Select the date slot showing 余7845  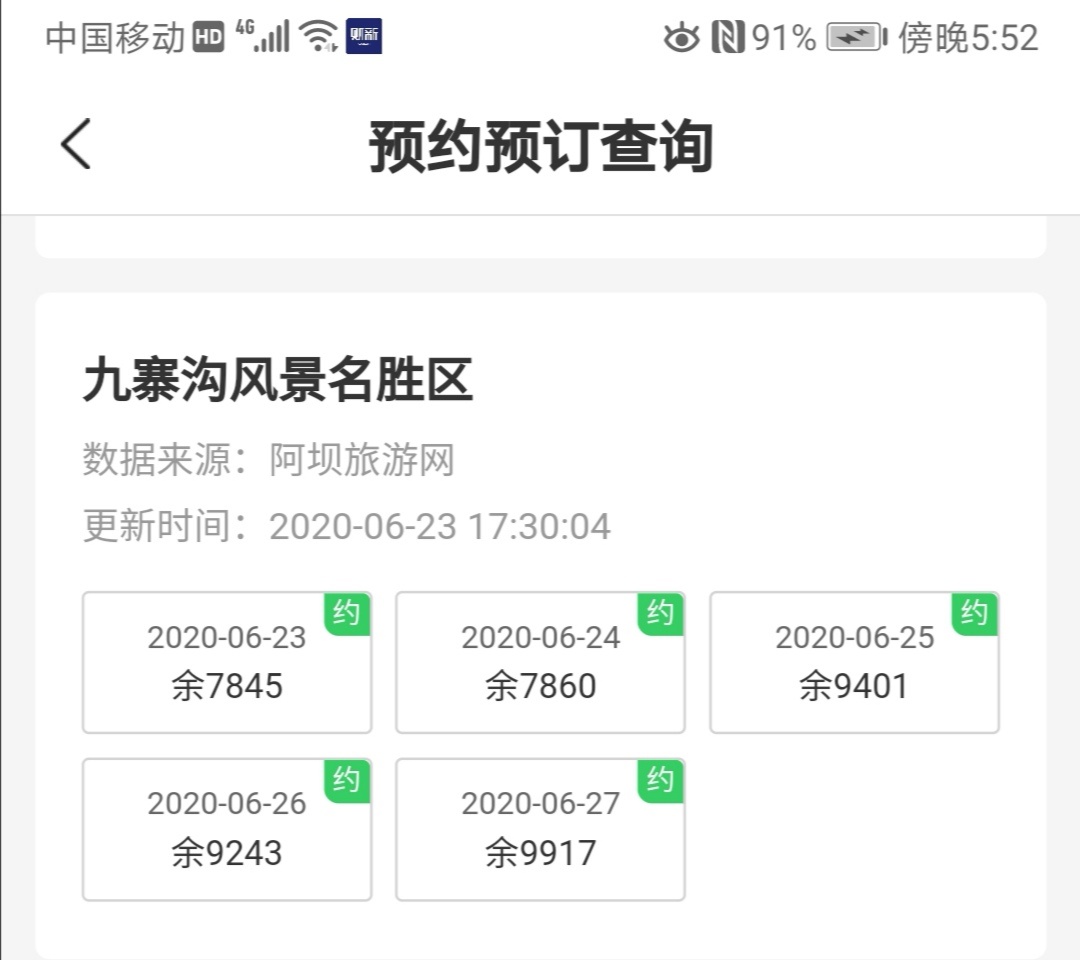[x=227, y=663]
